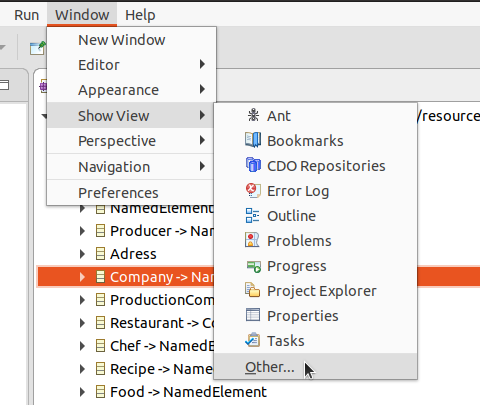Select the Restaurant class row
Screen dimensions: 480x405
click(162, 323)
